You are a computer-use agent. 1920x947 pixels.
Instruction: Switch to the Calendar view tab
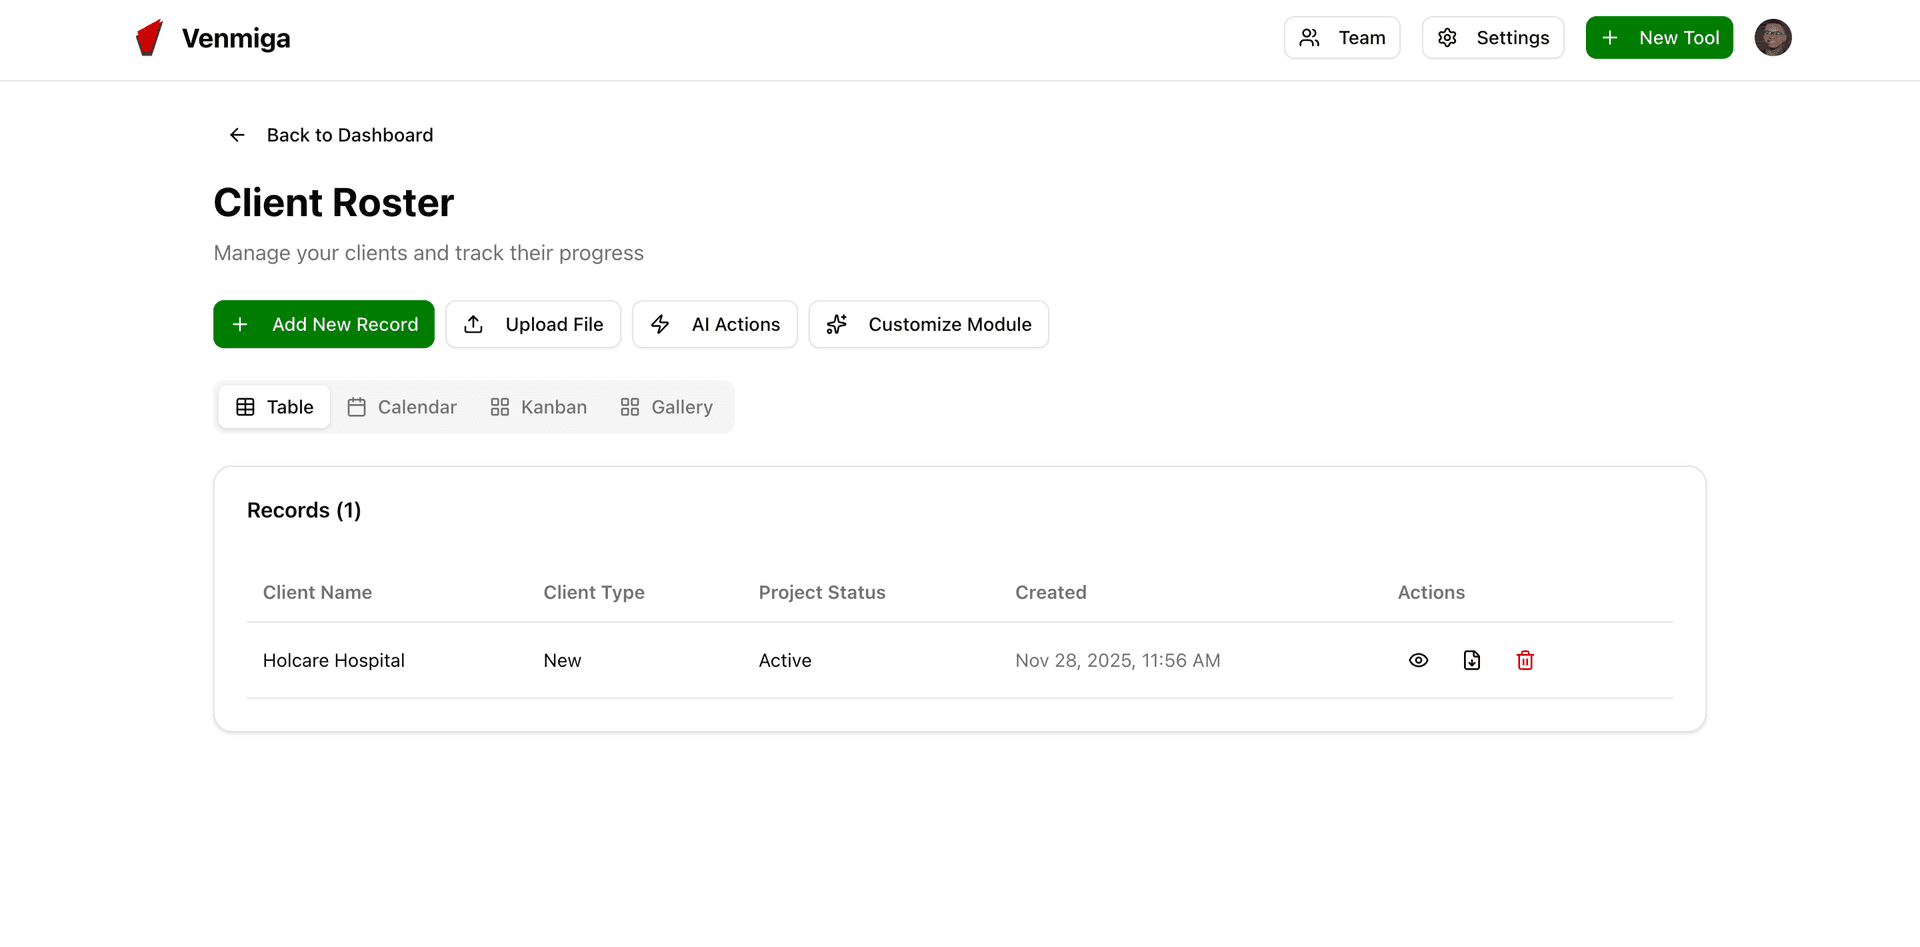(401, 407)
